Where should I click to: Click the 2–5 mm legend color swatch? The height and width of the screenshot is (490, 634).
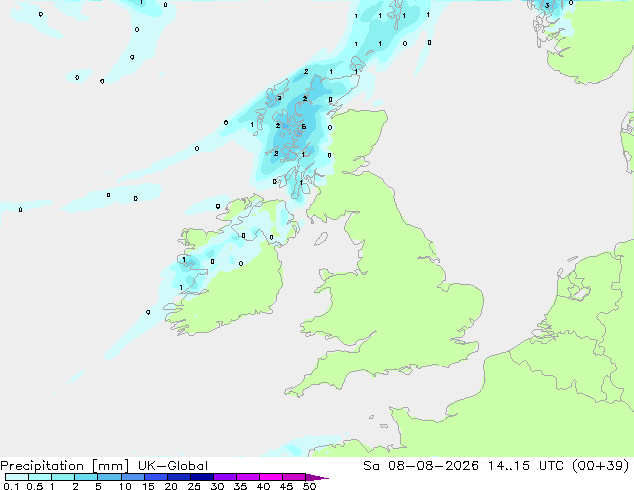click(86, 477)
